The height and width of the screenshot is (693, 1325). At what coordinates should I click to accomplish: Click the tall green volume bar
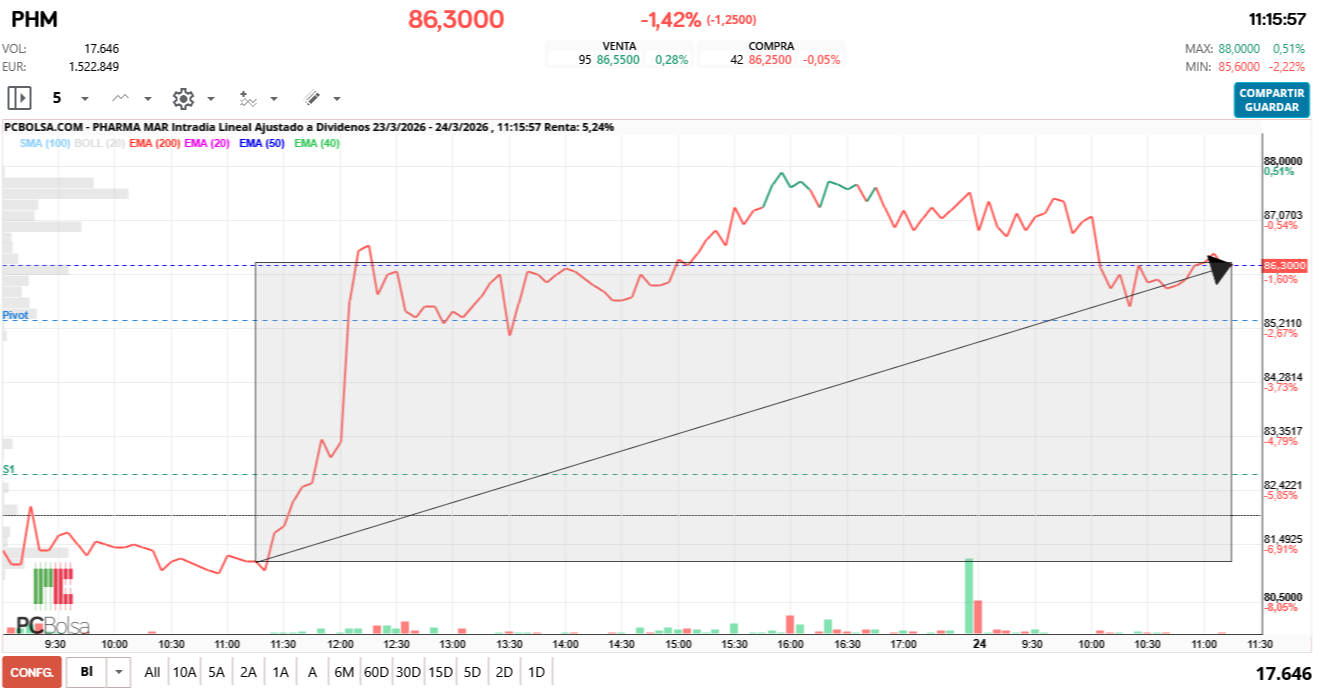[968, 596]
